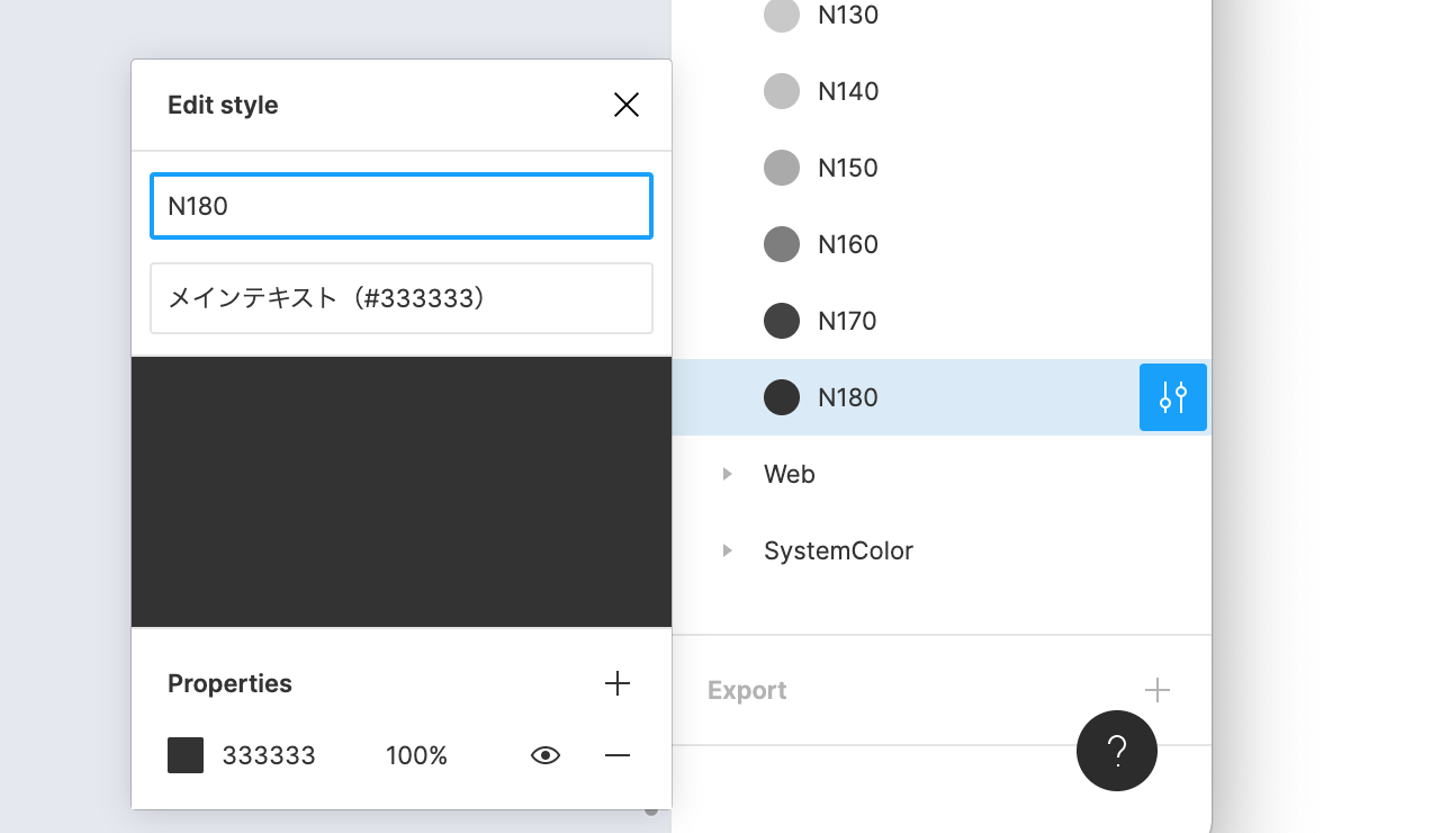The height and width of the screenshot is (833, 1440).
Task: Edit the 100% opacity value
Action: coord(416,756)
